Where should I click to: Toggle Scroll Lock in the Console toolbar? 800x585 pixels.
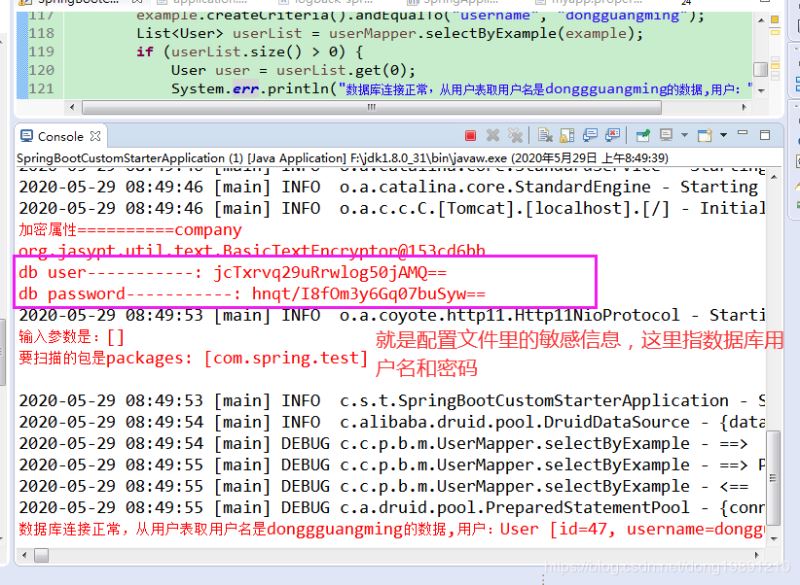[x=567, y=136]
